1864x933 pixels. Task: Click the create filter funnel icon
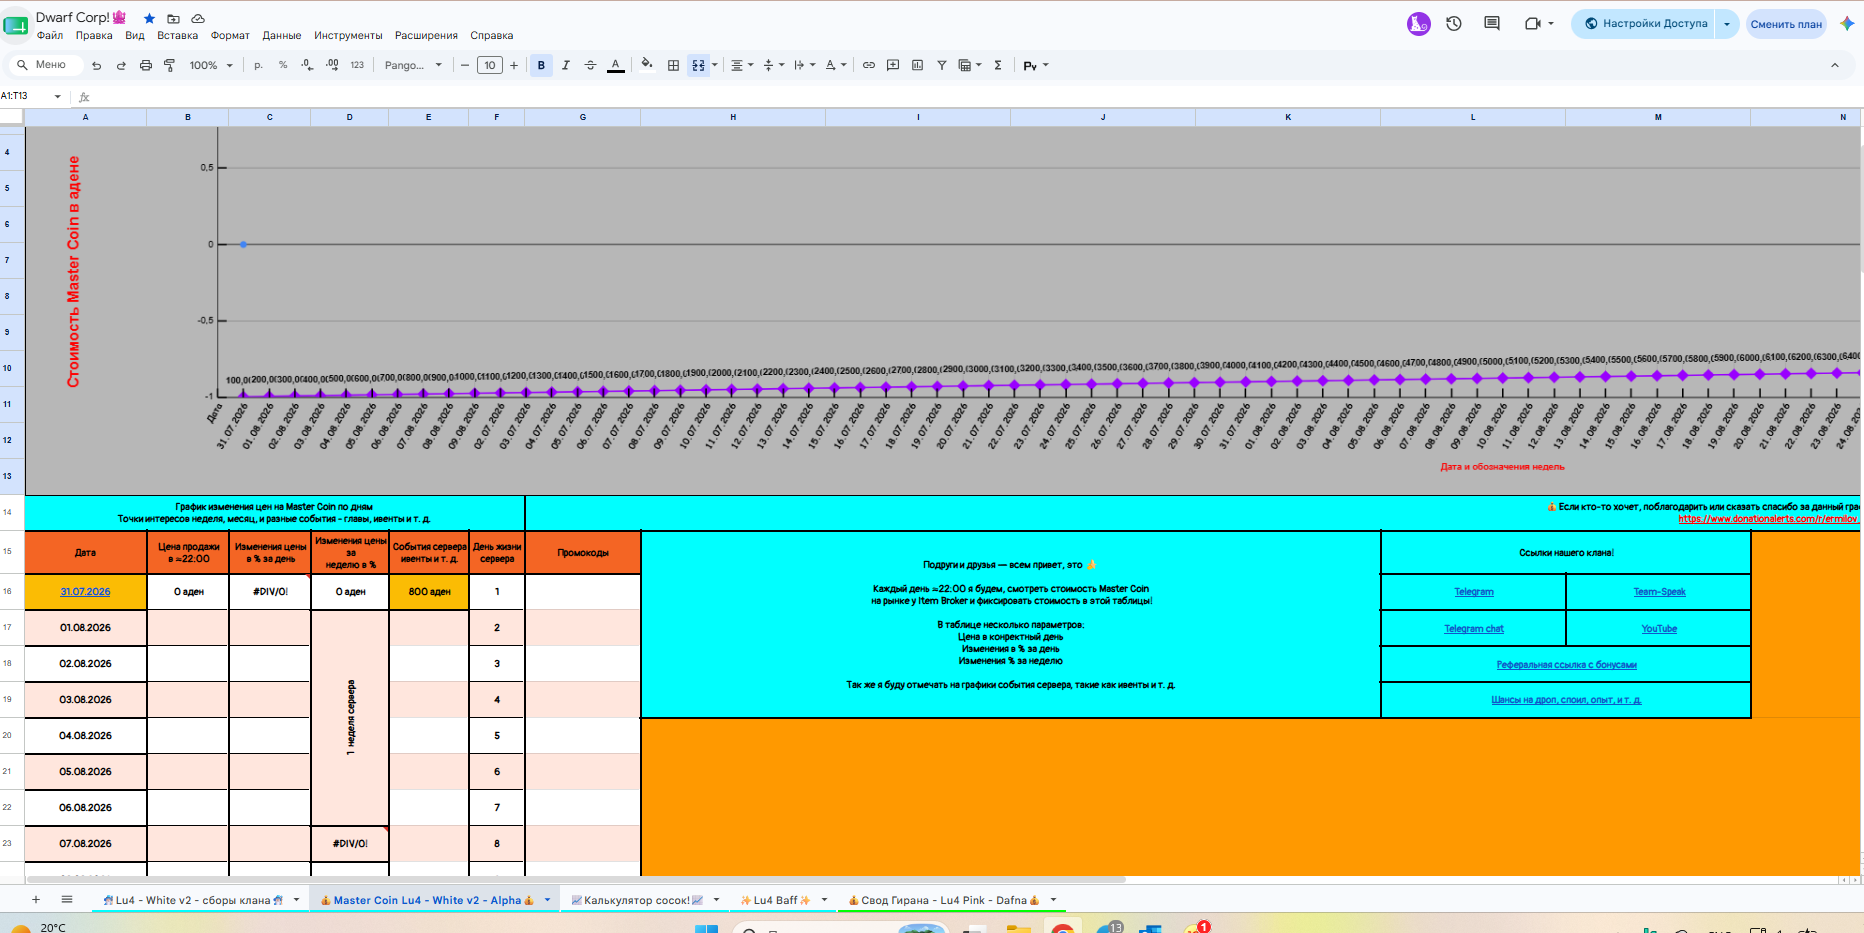[942, 65]
